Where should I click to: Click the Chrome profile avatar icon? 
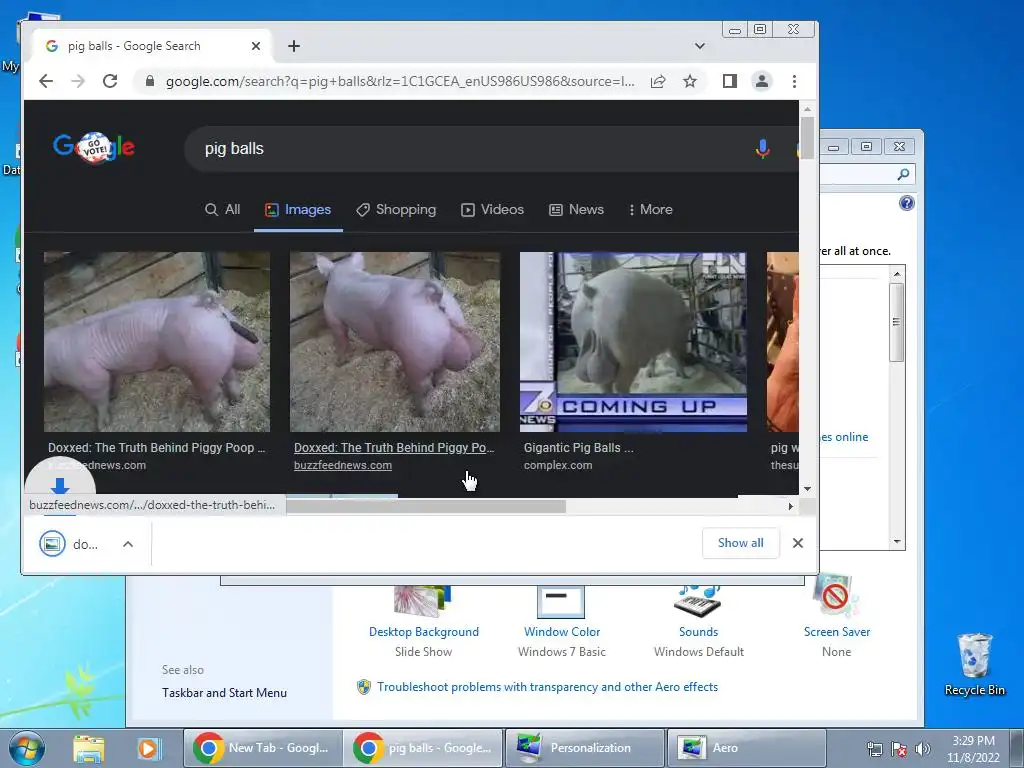(761, 81)
